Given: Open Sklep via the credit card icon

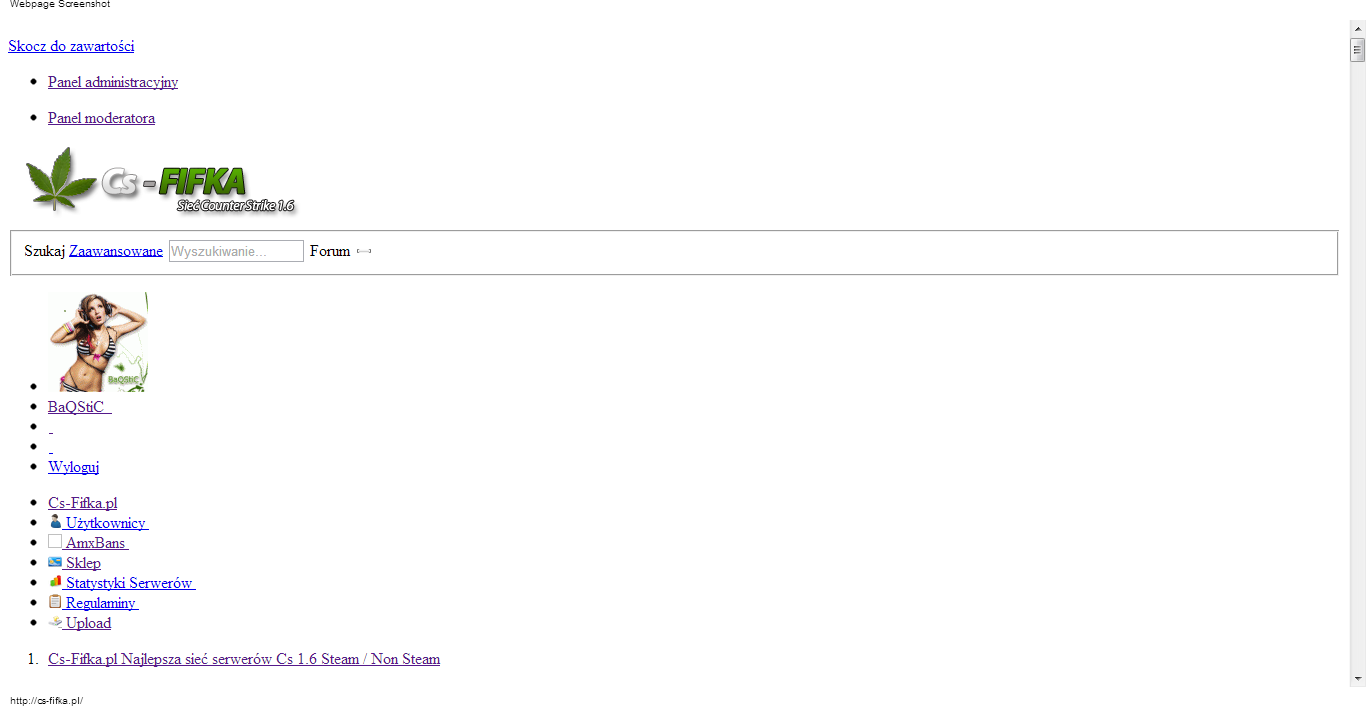Looking at the screenshot, I should (55, 561).
